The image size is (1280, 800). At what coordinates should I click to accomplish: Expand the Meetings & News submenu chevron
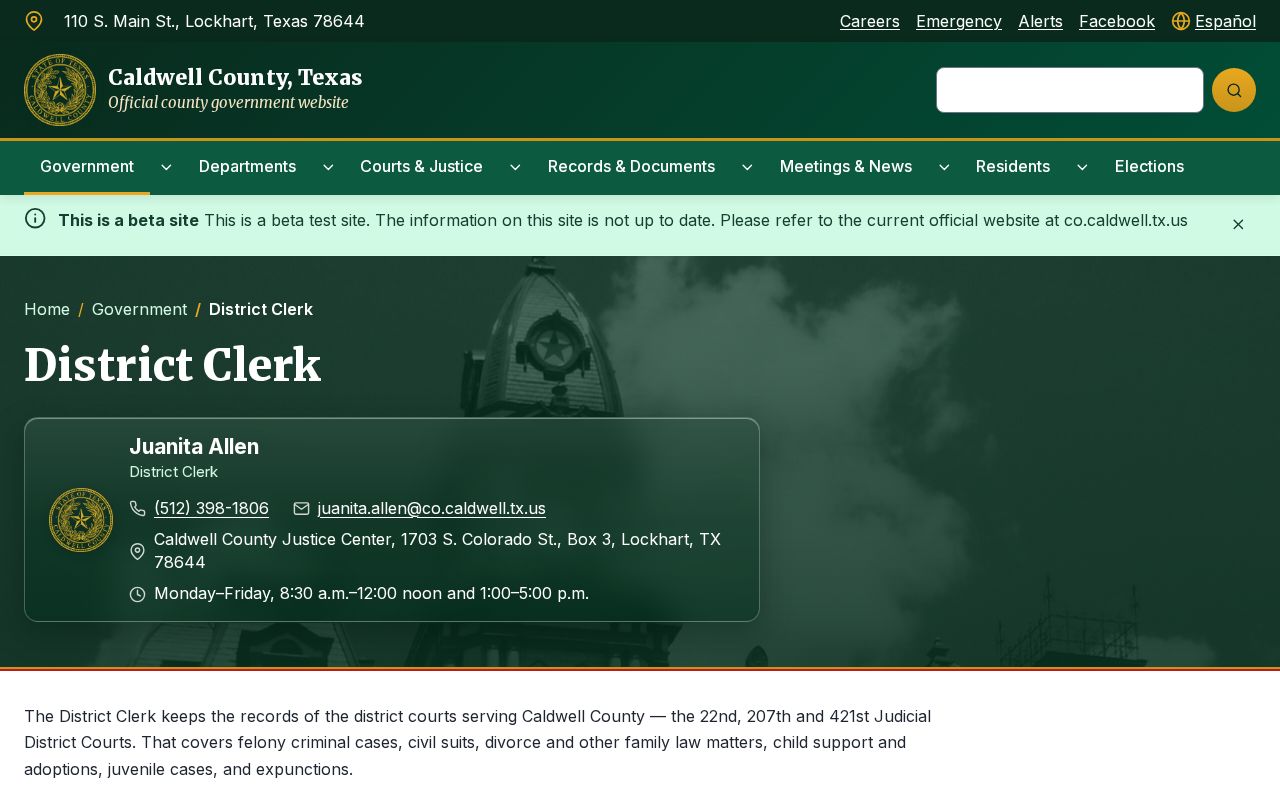(944, 167)
